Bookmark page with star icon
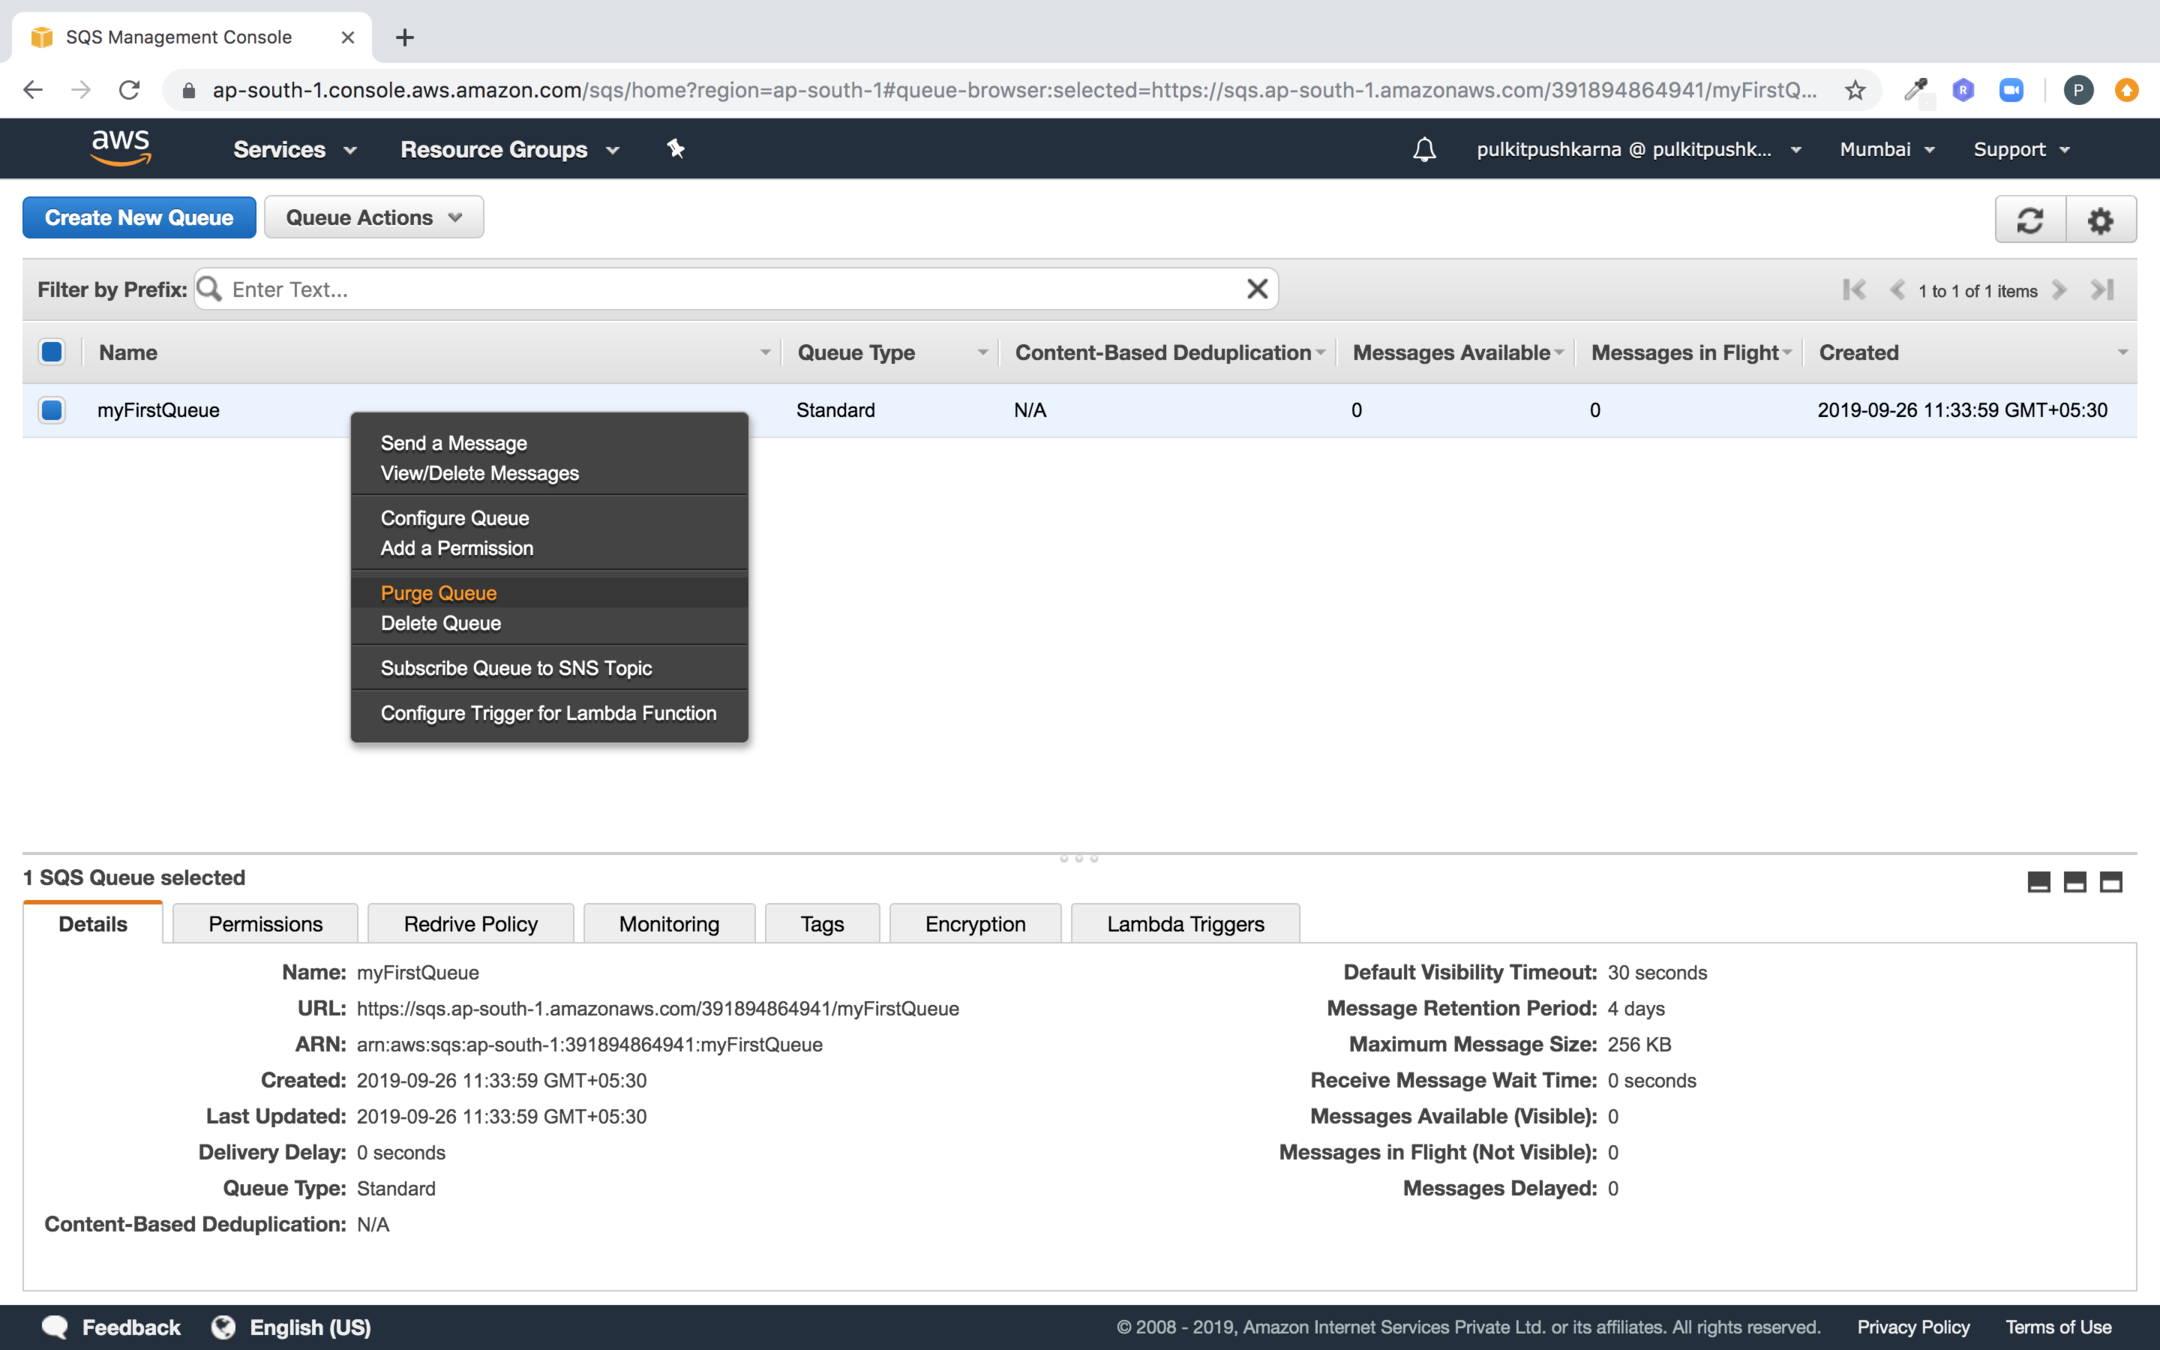This screenshot has width=2160, height=1350. (x=1855, y=90)
